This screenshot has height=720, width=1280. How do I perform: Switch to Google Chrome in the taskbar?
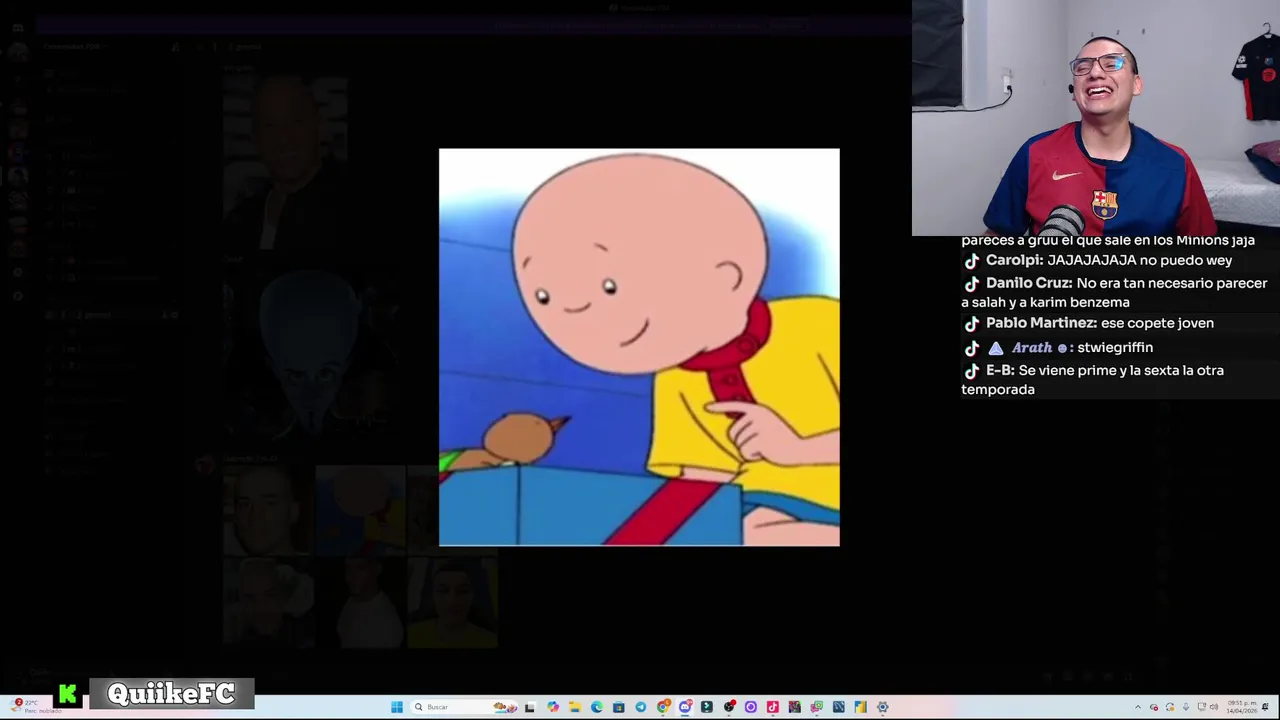point(663,707)
